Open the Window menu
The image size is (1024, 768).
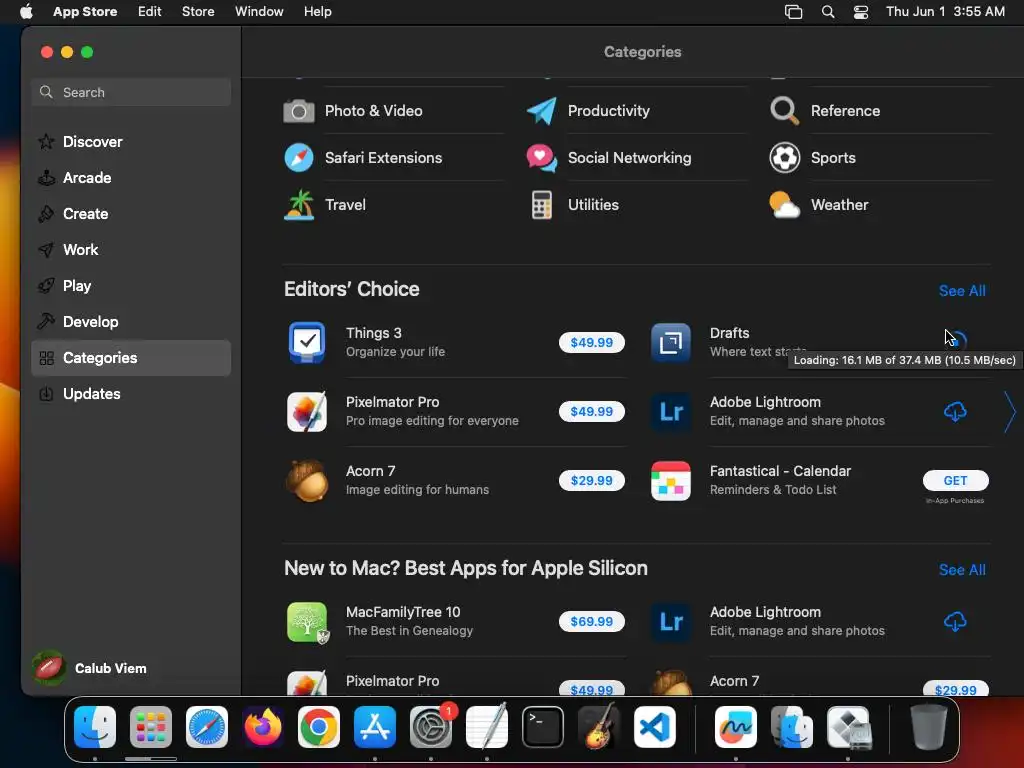pos(259,12)
